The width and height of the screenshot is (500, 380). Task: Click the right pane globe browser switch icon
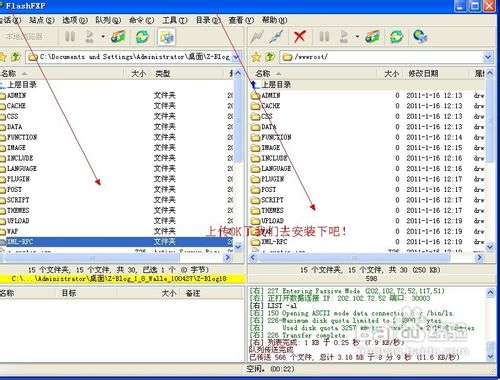click(420, 36)
